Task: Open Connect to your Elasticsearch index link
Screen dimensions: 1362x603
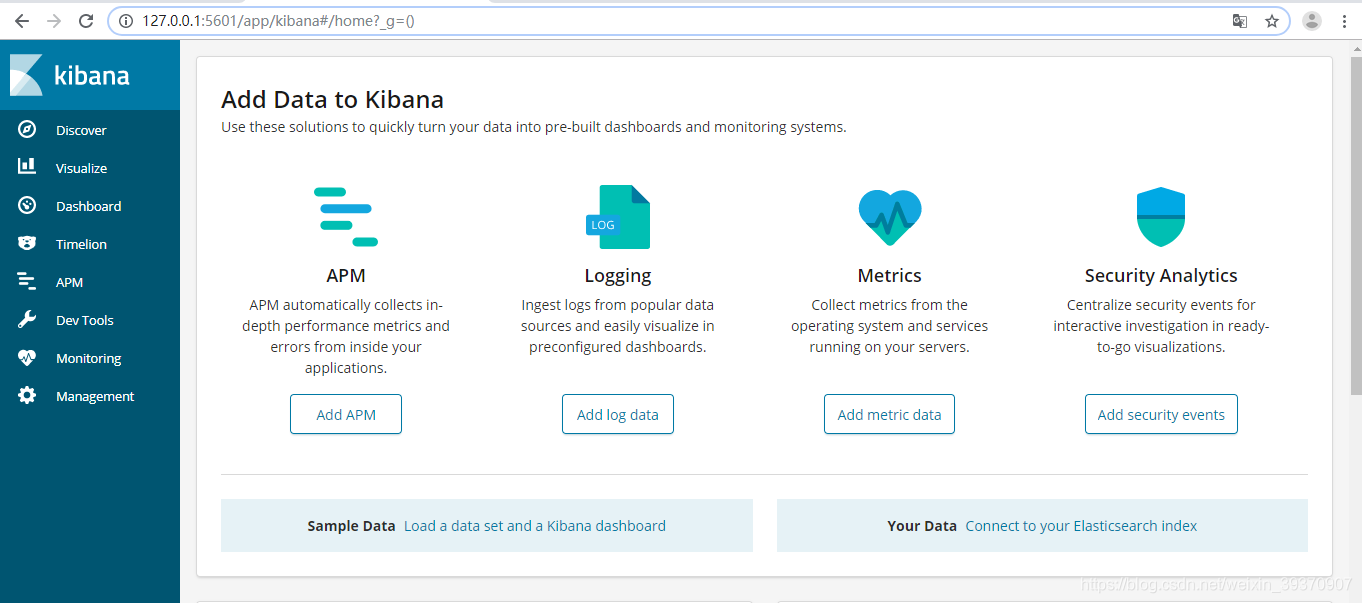Action: [x=1081, y=525]
